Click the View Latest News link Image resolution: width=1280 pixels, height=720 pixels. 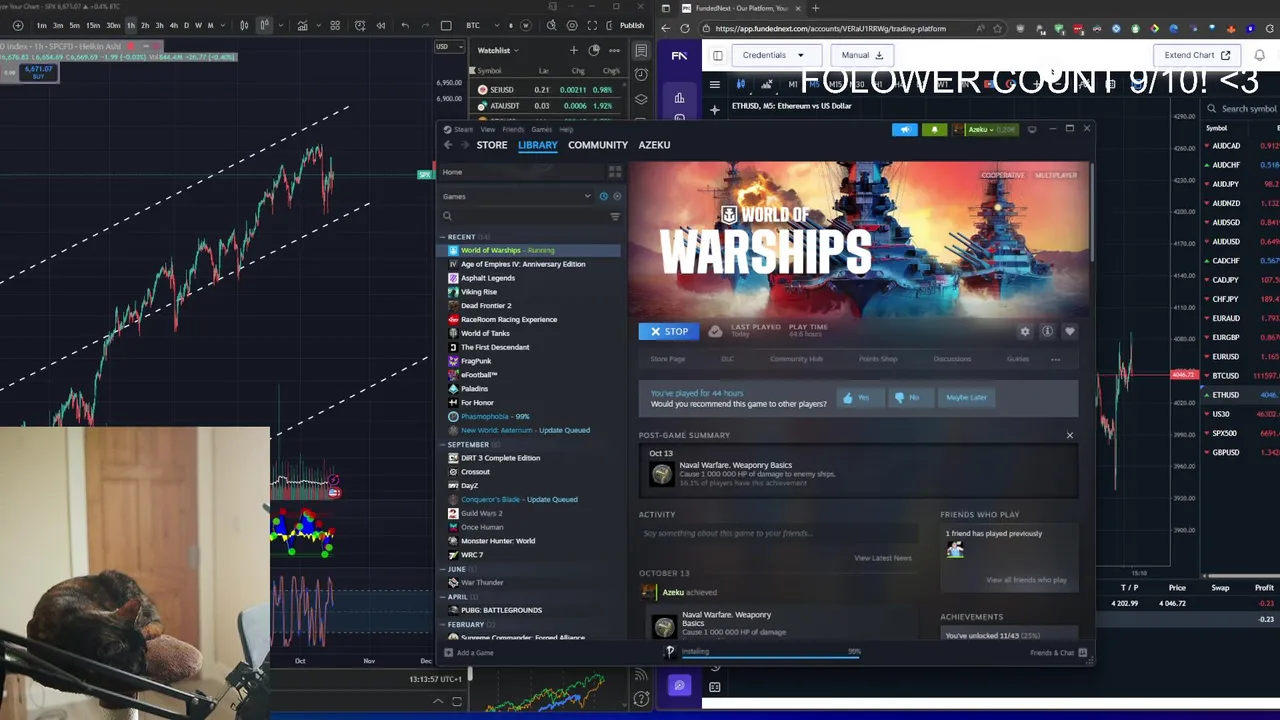tap(883, 558)
